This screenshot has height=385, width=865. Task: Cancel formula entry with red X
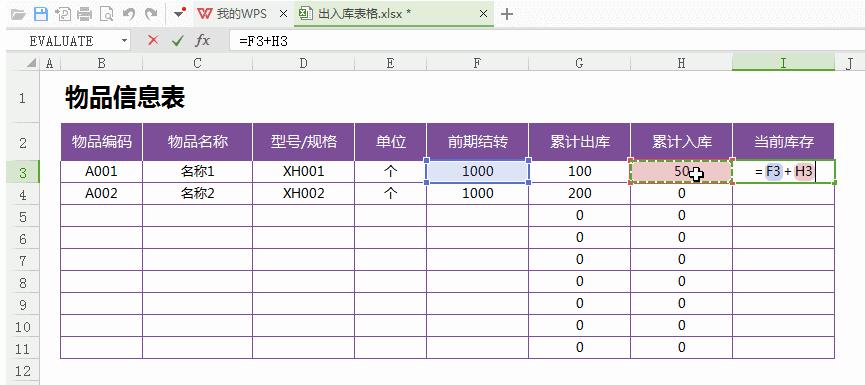[153, 40]
